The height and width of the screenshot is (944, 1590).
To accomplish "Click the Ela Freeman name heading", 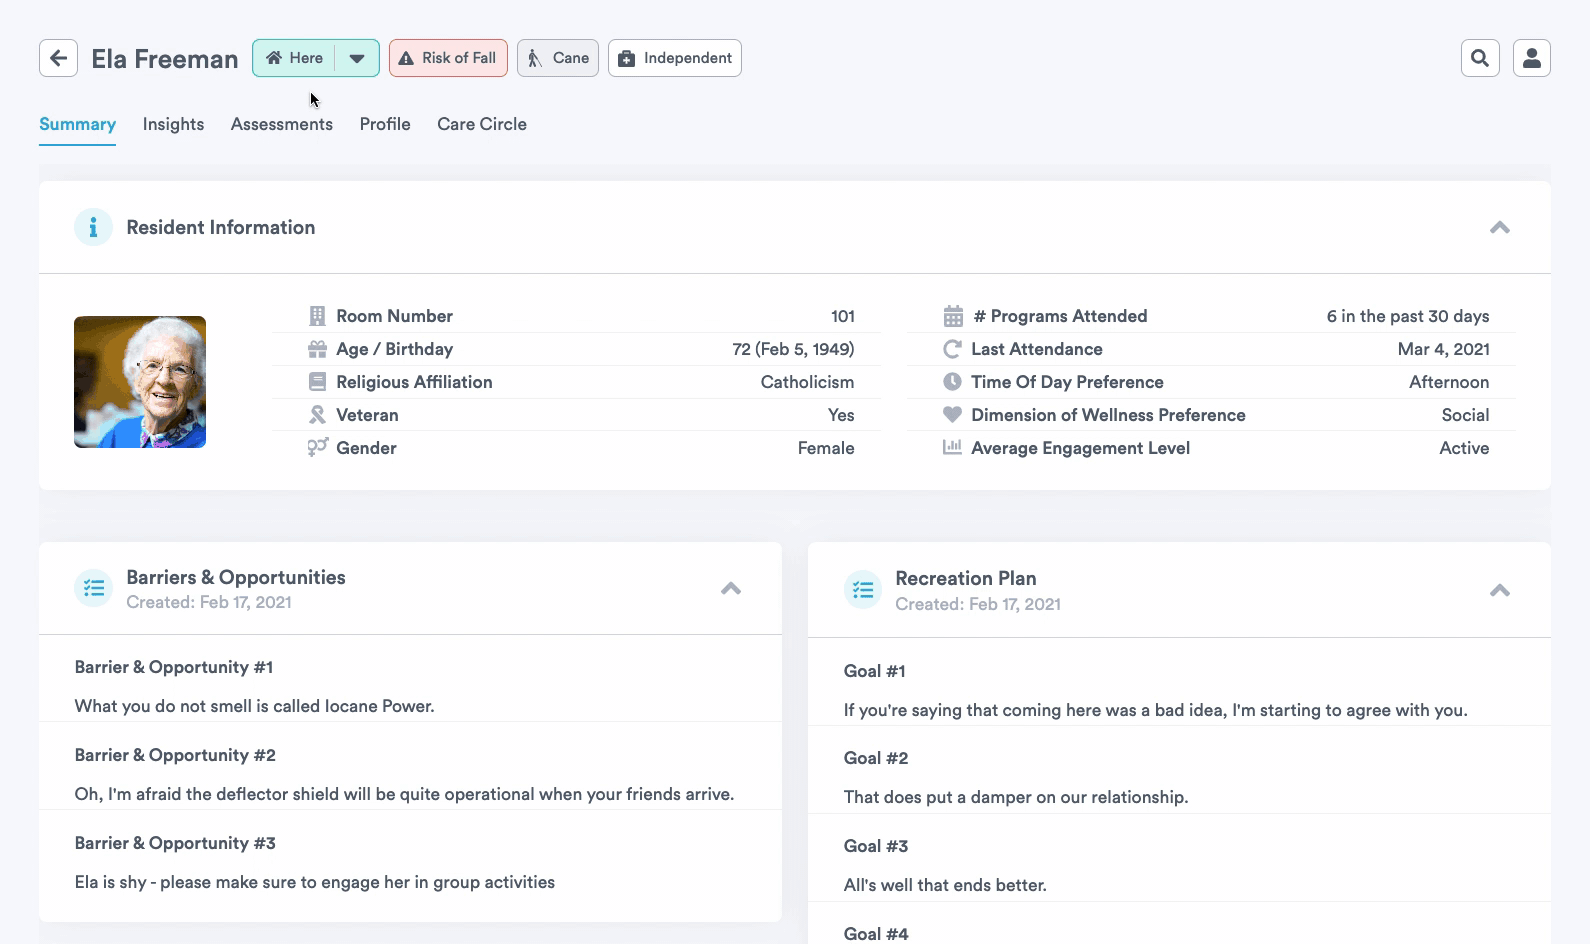I will [165, 59].
